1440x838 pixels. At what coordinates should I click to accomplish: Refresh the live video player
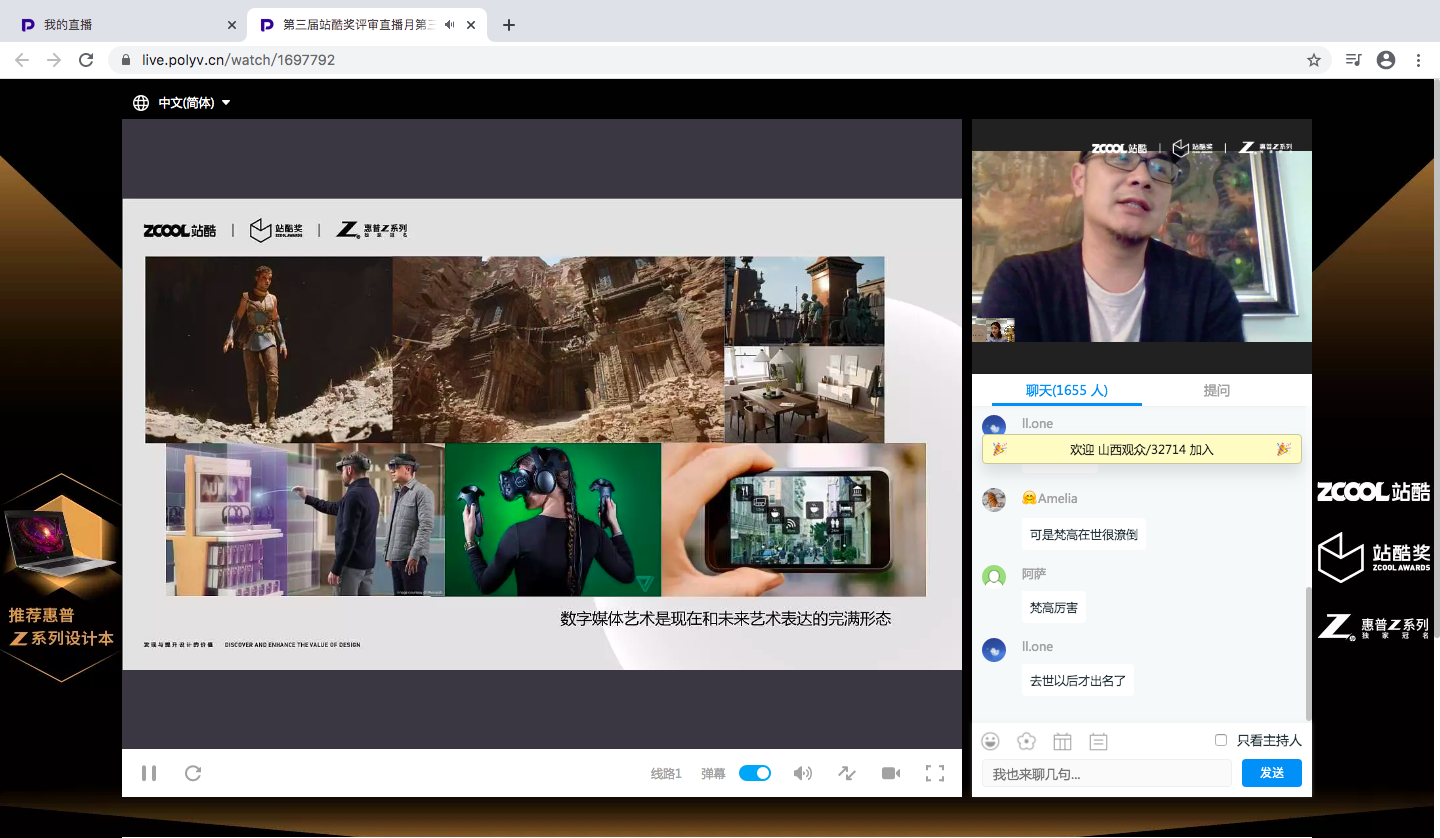pos(194,773)
